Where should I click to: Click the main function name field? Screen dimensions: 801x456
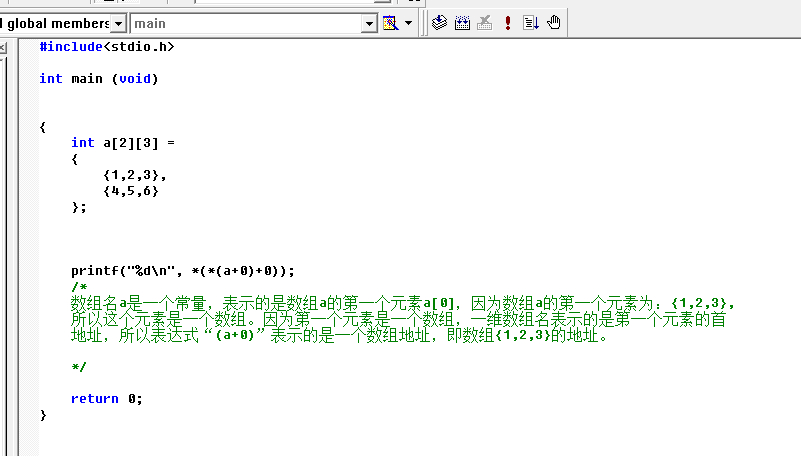pyautogui.click(x=246, y=23)
